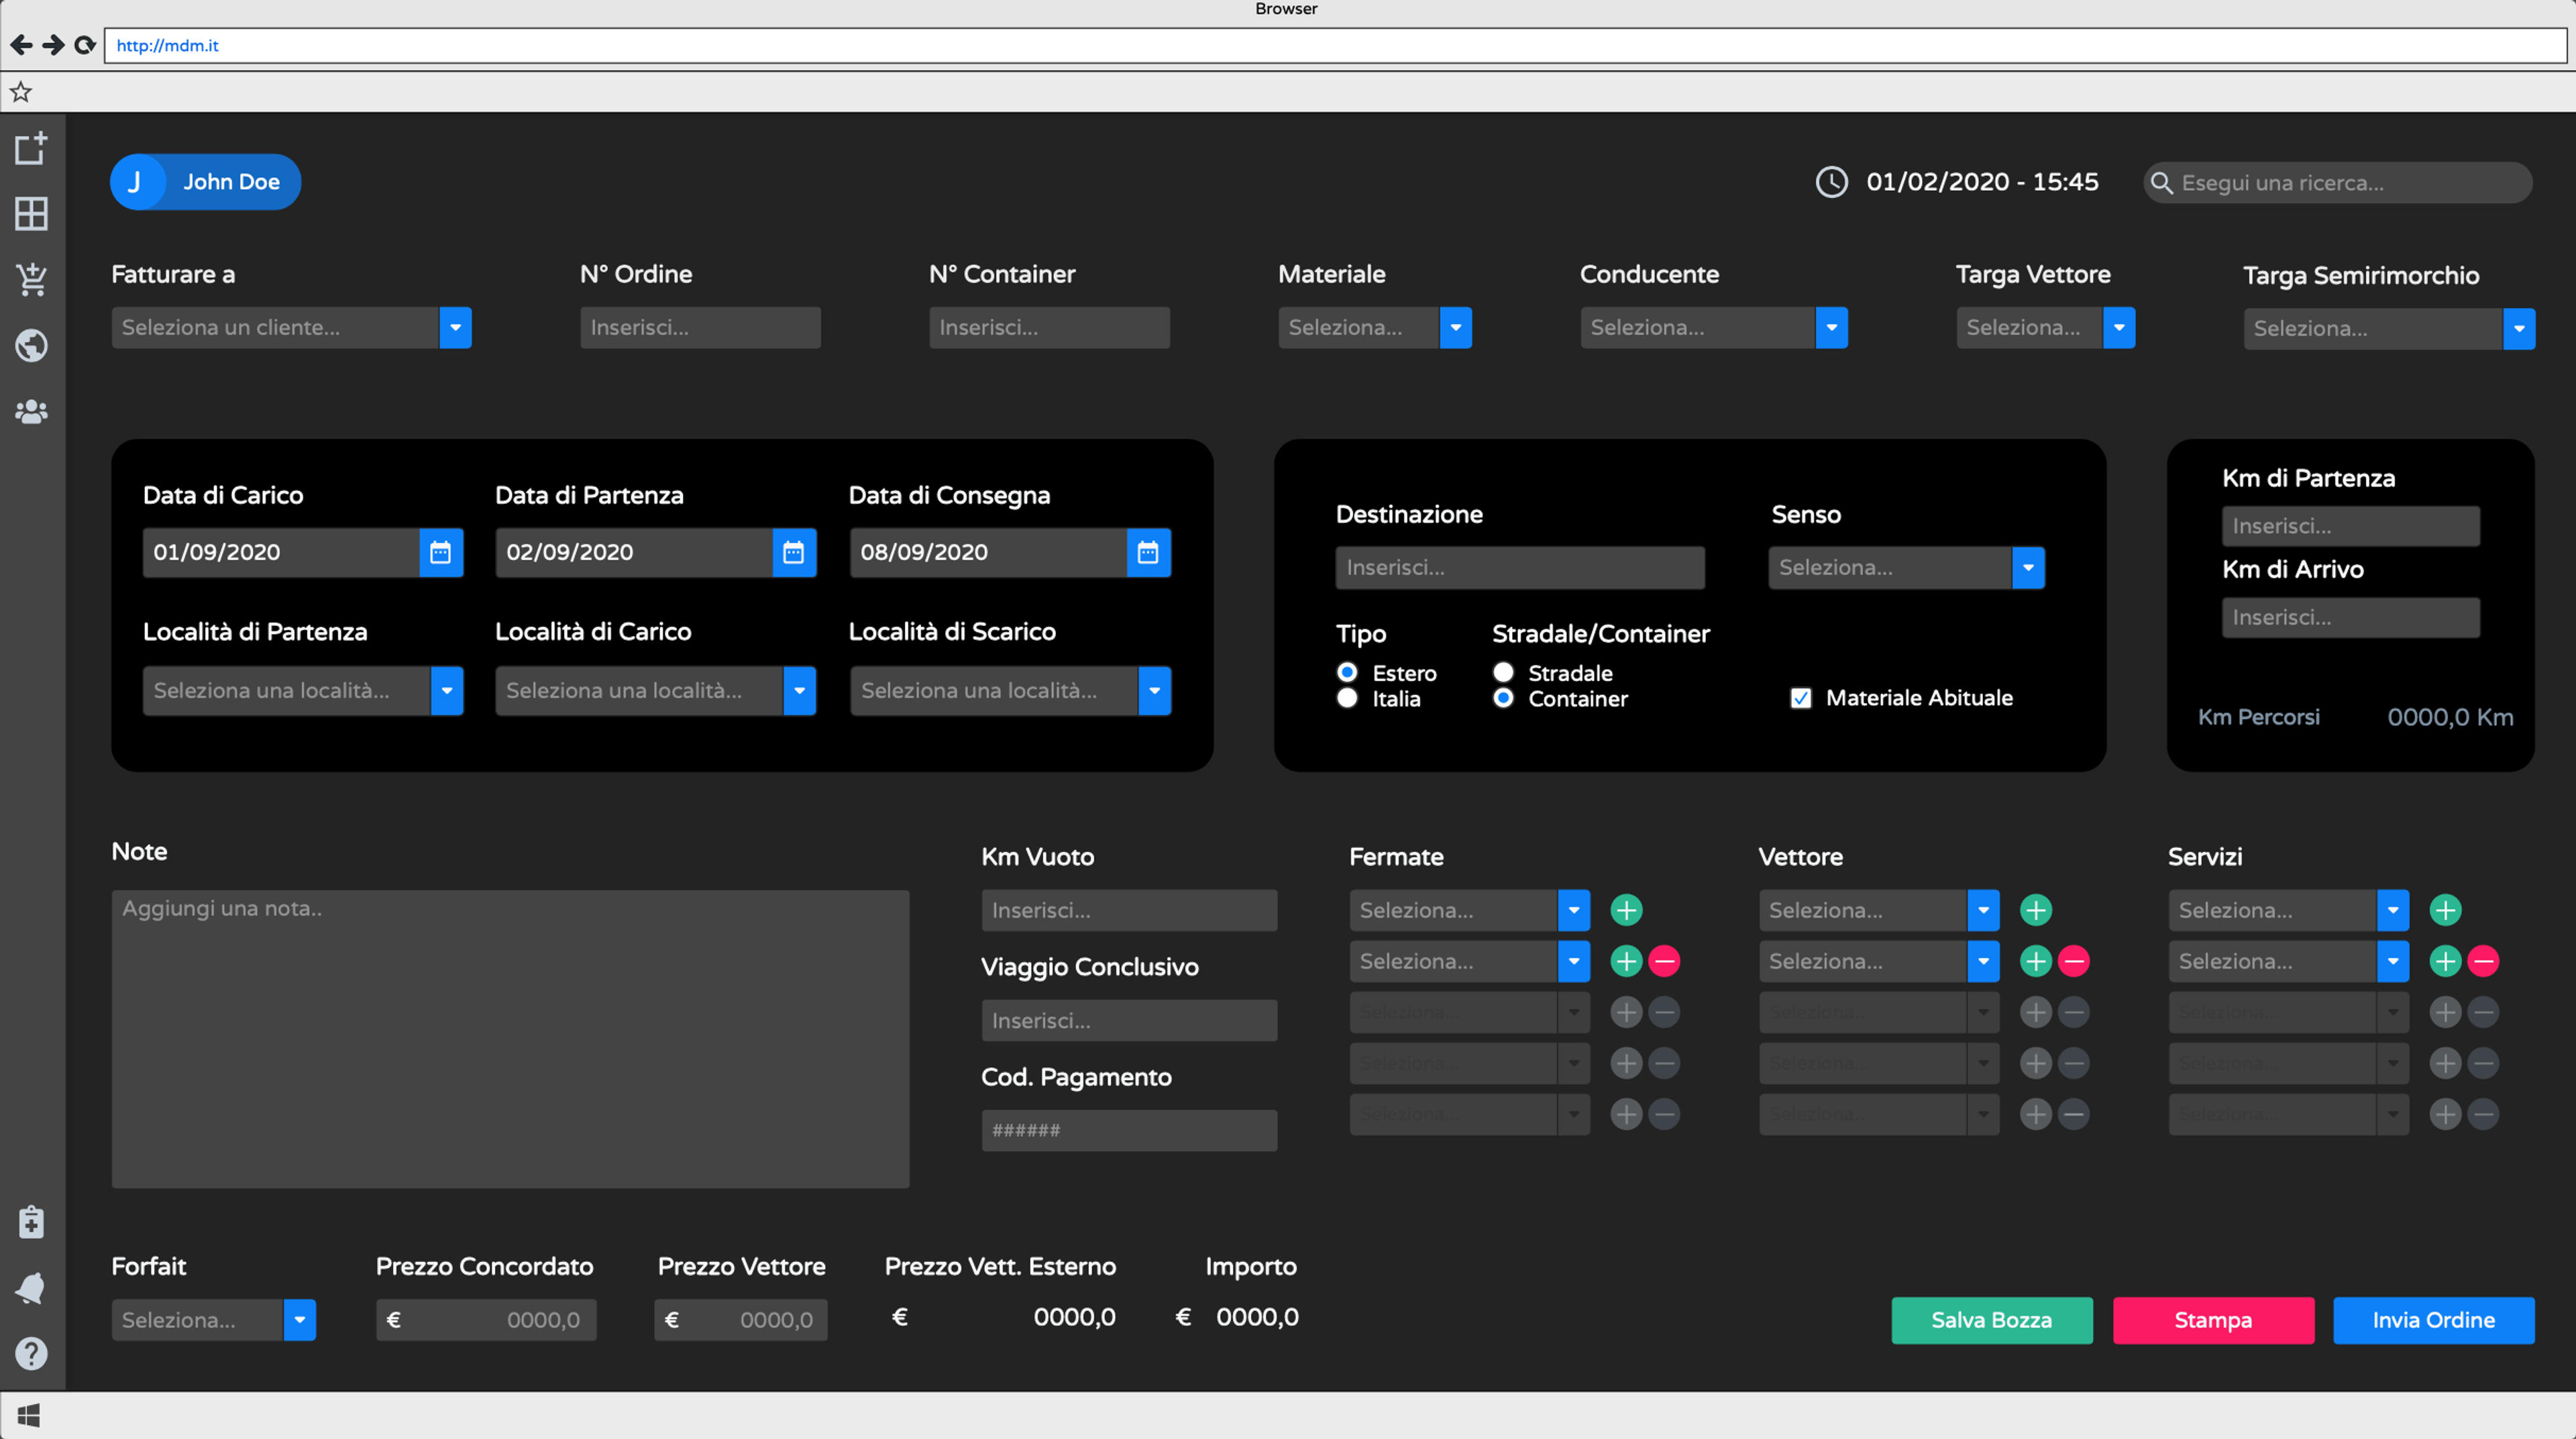Focus the Km di Arrivo field
The width and height of the screenshot is (2576, 1439).
[x=2351, y=617]
